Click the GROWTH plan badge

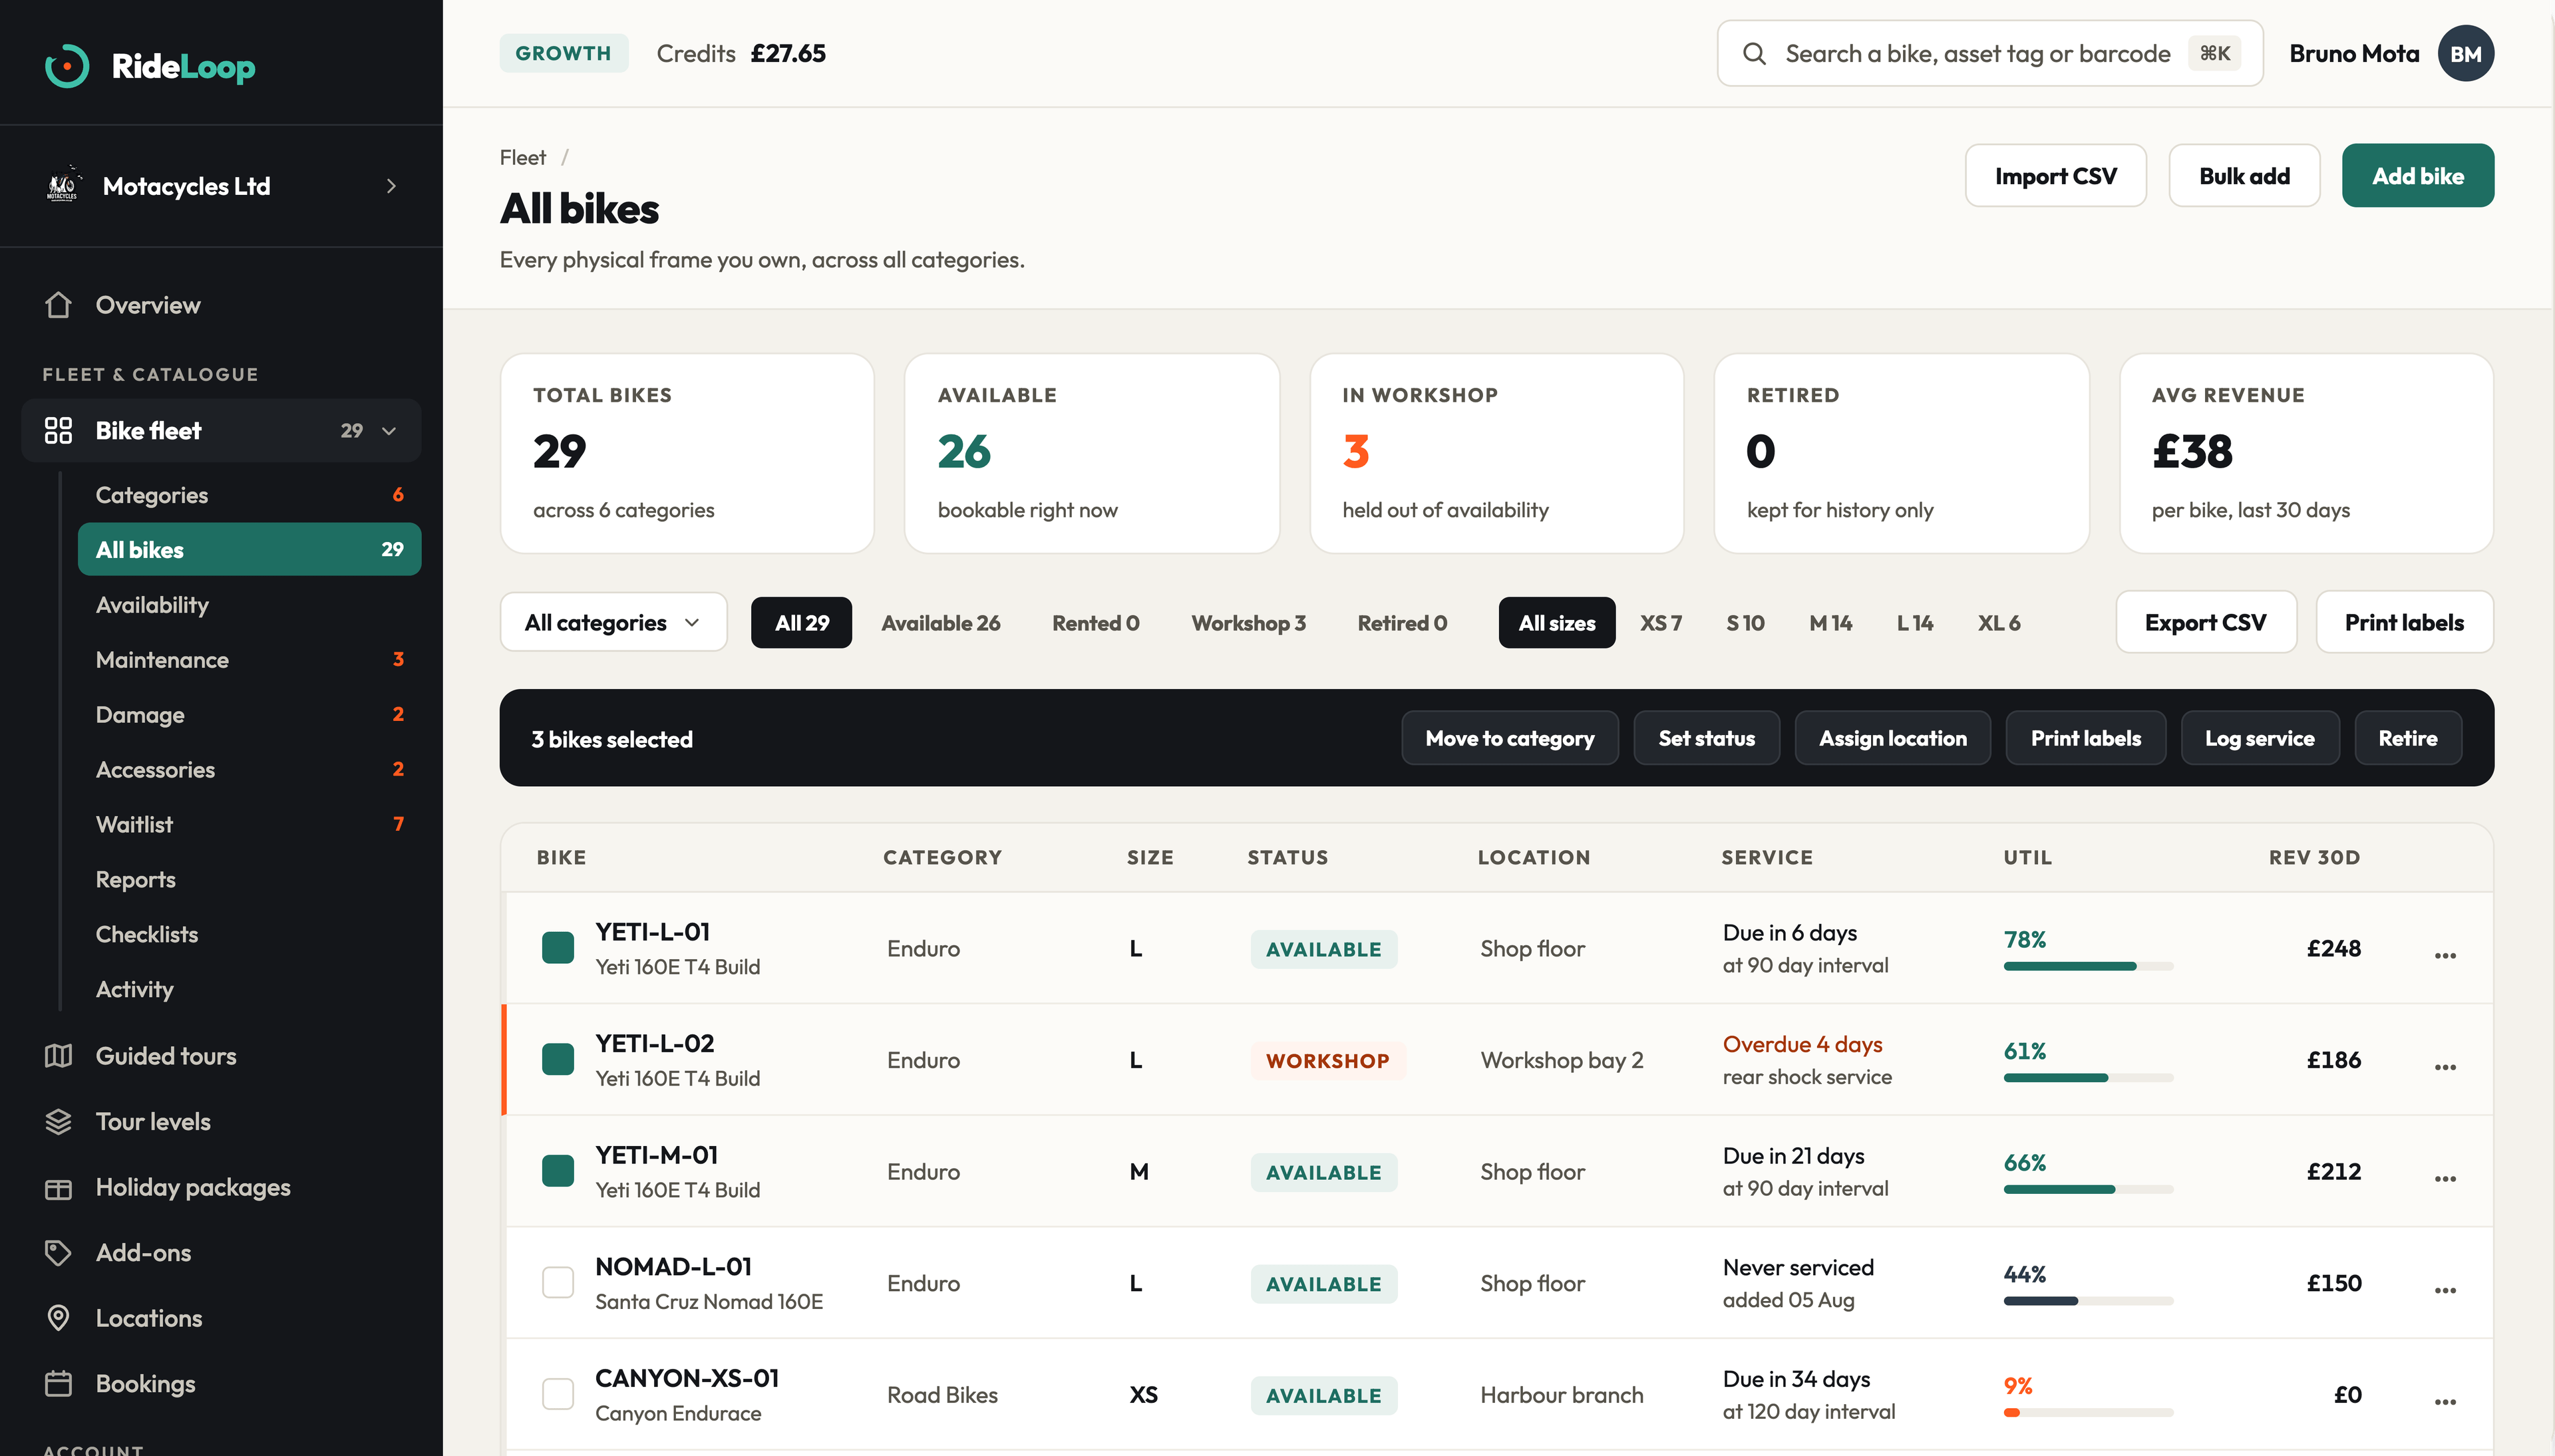563,53
